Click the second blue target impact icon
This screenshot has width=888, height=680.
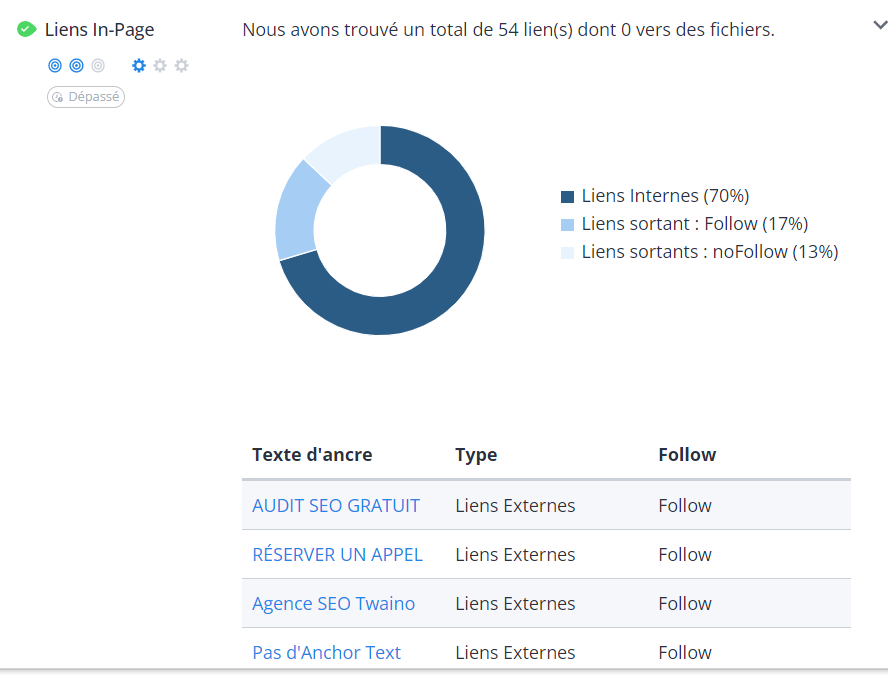pyautogui.click(x=76, y=66)
